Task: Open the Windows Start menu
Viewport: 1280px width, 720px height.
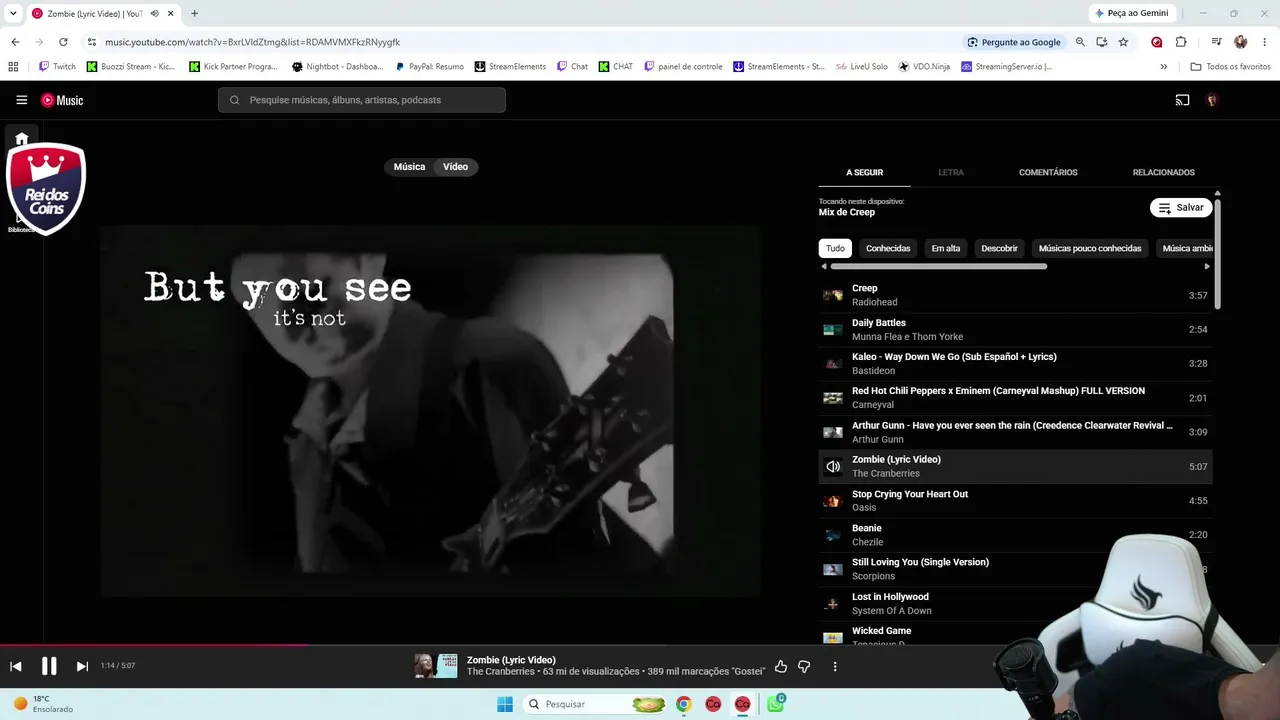Action: [x=505, y=704]
